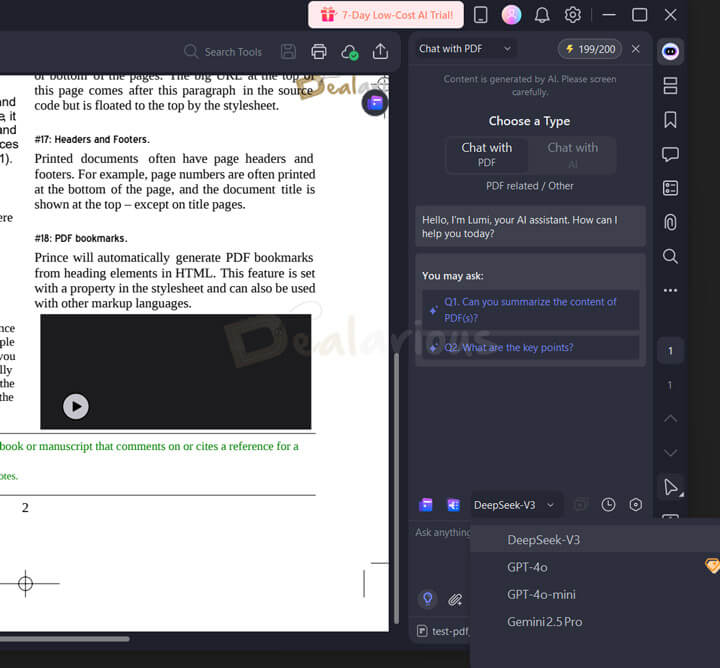This screenshot has height=668, width=720.
Task: Expand the Chat with PDF dropdown
Action: [465, 49]
